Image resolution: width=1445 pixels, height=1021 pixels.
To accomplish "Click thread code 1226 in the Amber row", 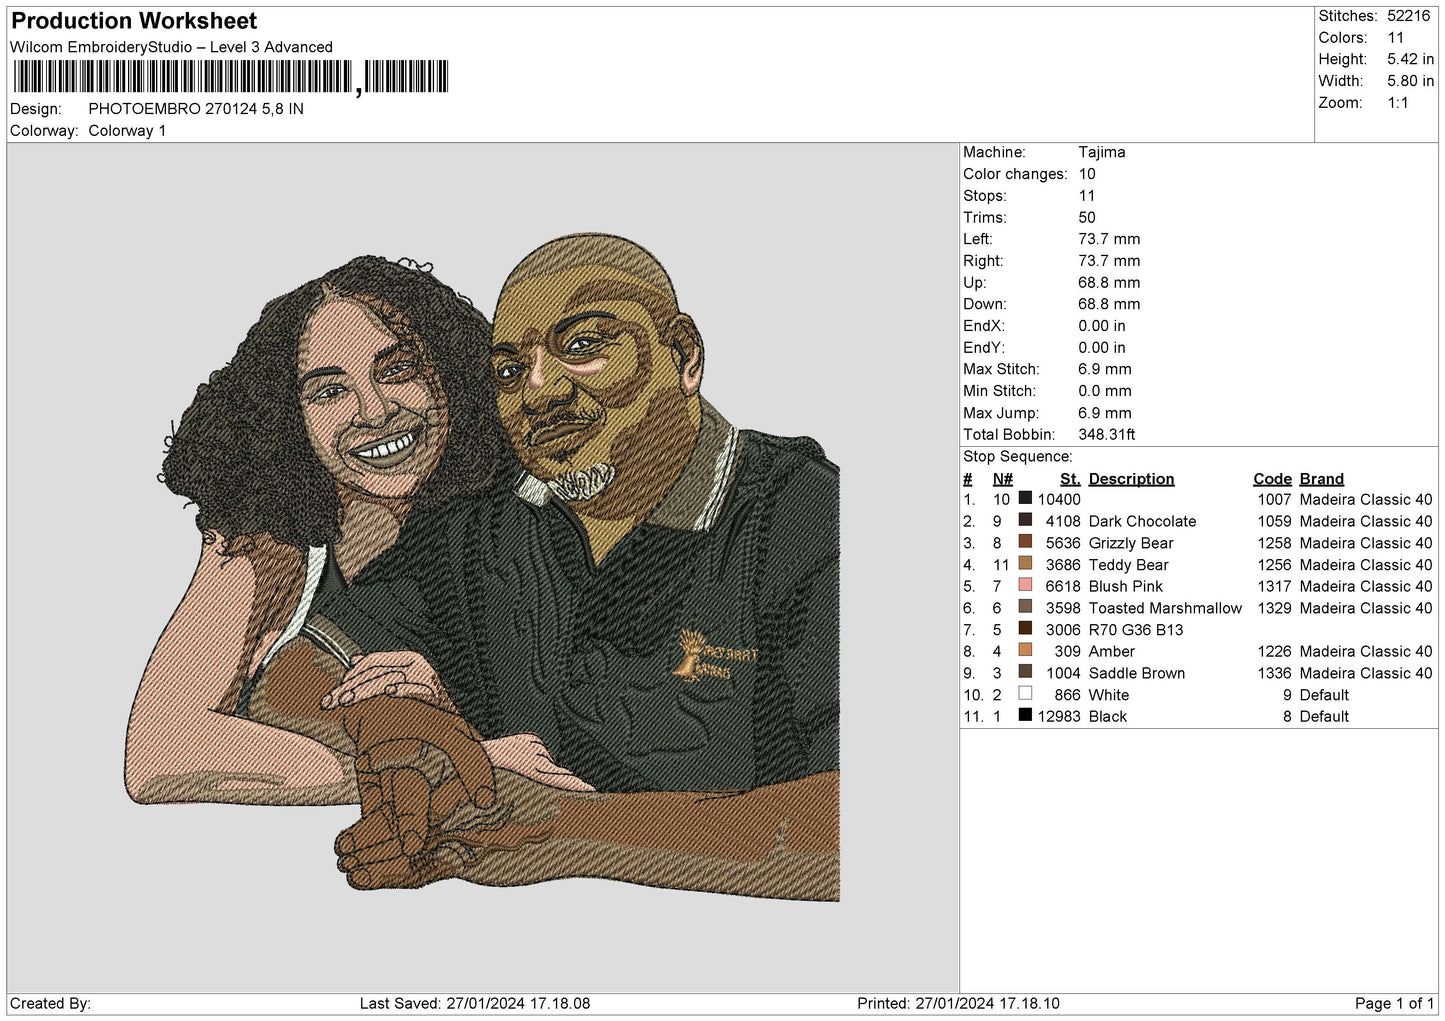I will click(x=1274, y=651).
